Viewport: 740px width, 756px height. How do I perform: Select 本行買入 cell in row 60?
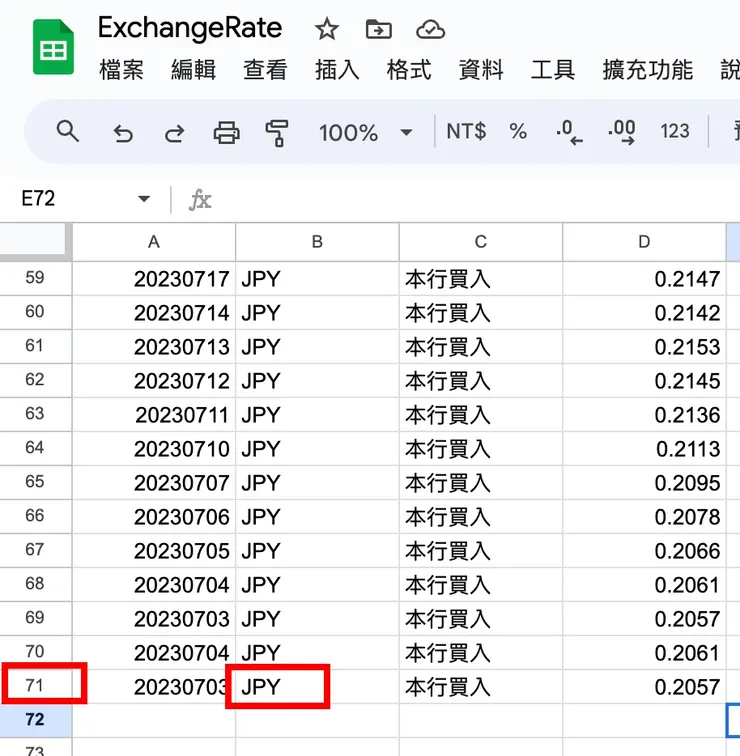[481, 313]
